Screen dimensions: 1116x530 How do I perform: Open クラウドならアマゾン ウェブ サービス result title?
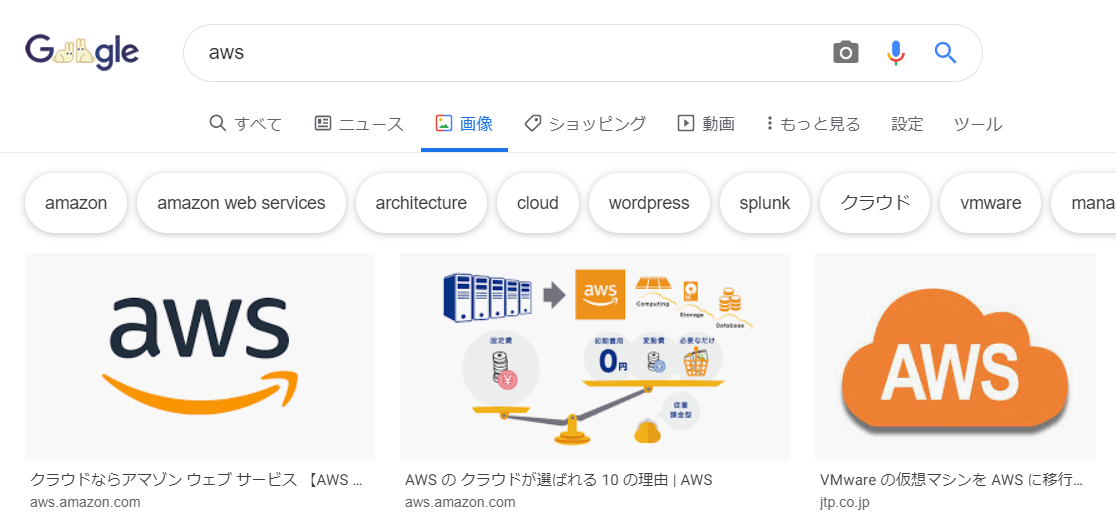[x=197, y=480]
